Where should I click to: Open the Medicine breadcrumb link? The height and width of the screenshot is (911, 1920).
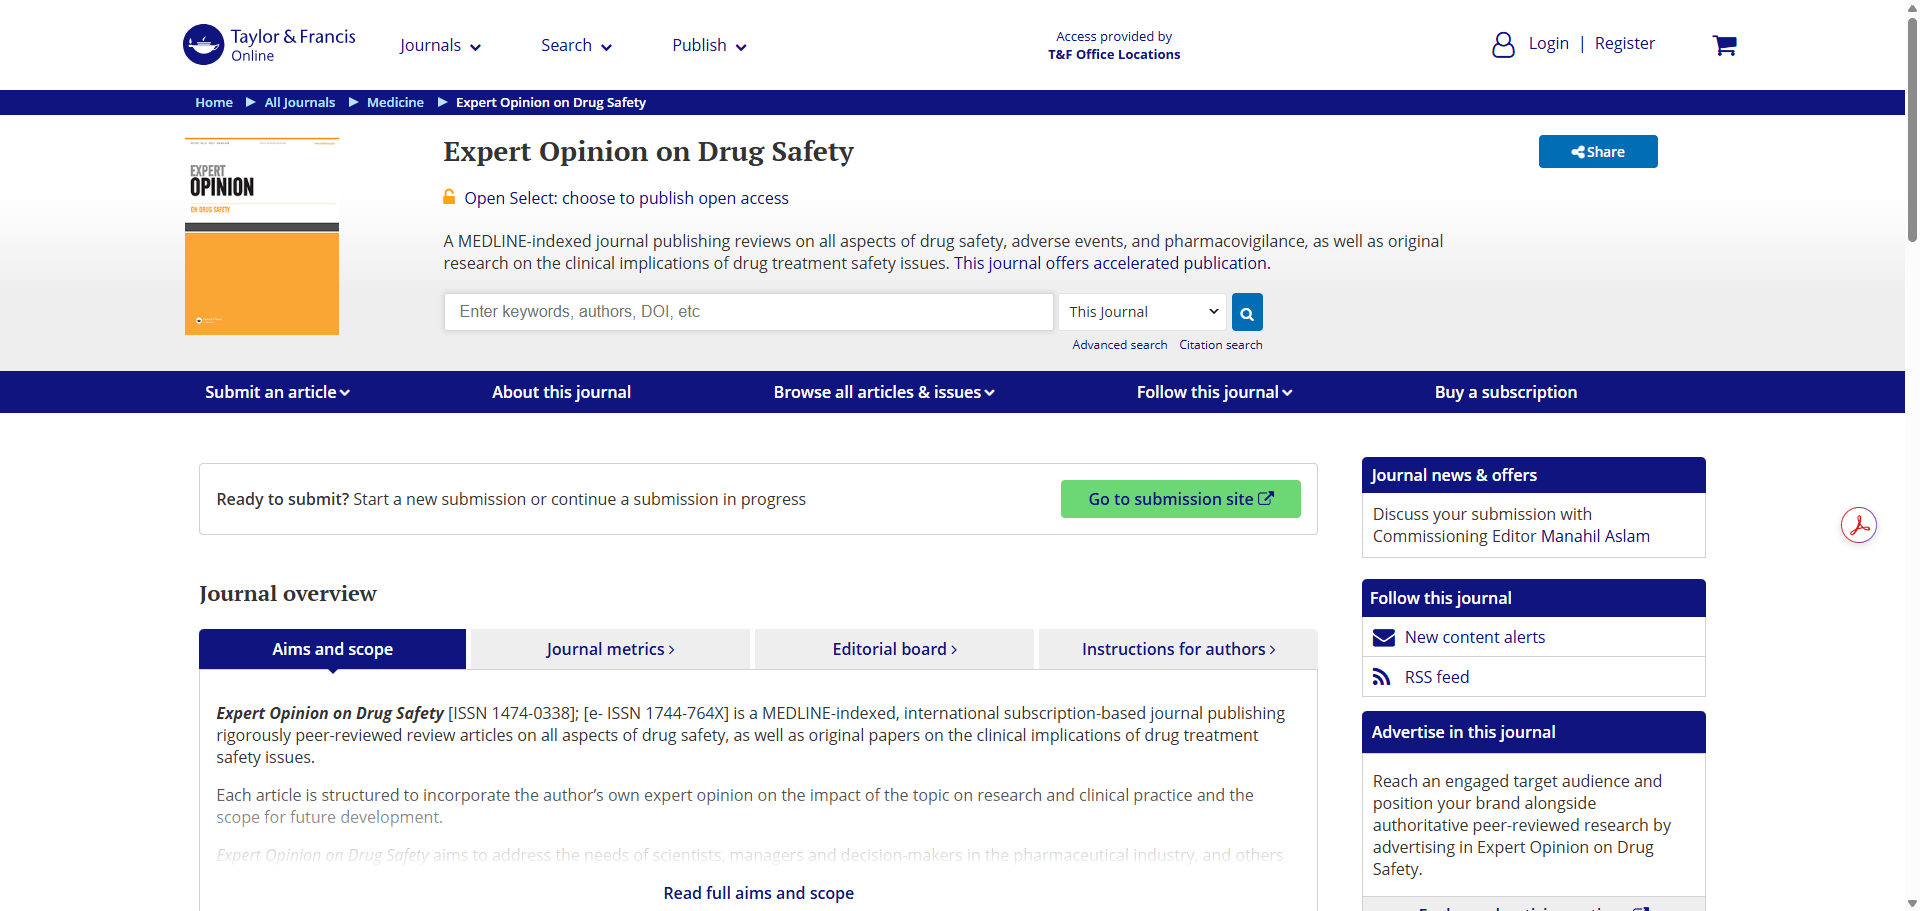pos(395,103)
